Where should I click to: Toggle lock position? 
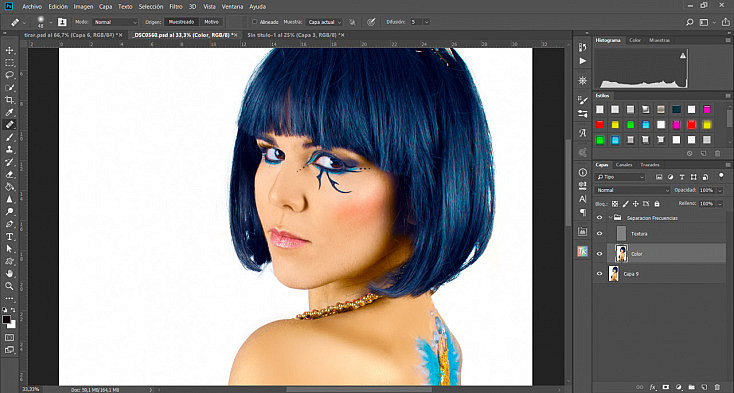point(636,204)
